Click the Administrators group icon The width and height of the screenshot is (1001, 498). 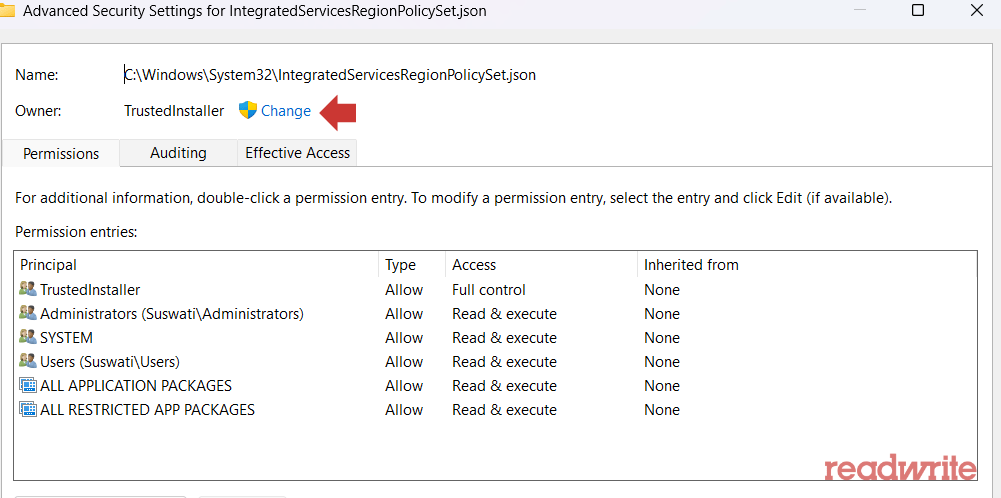(27, 313)
